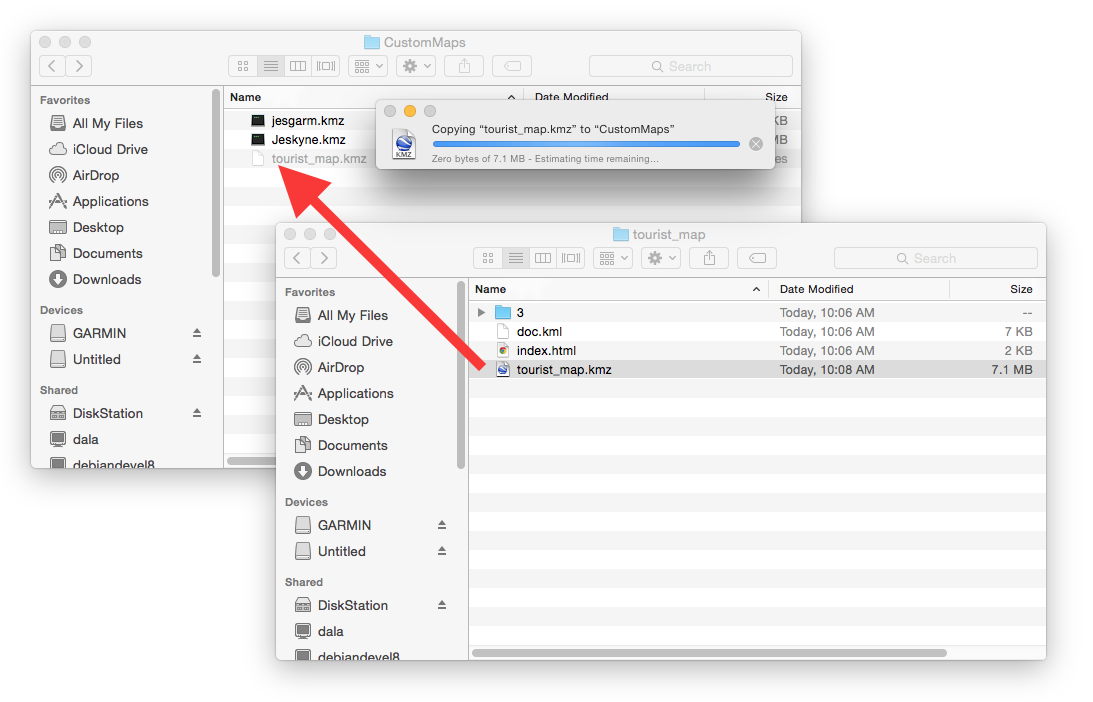
Task: Click Search field in tourist_map window
Action: 935,258
